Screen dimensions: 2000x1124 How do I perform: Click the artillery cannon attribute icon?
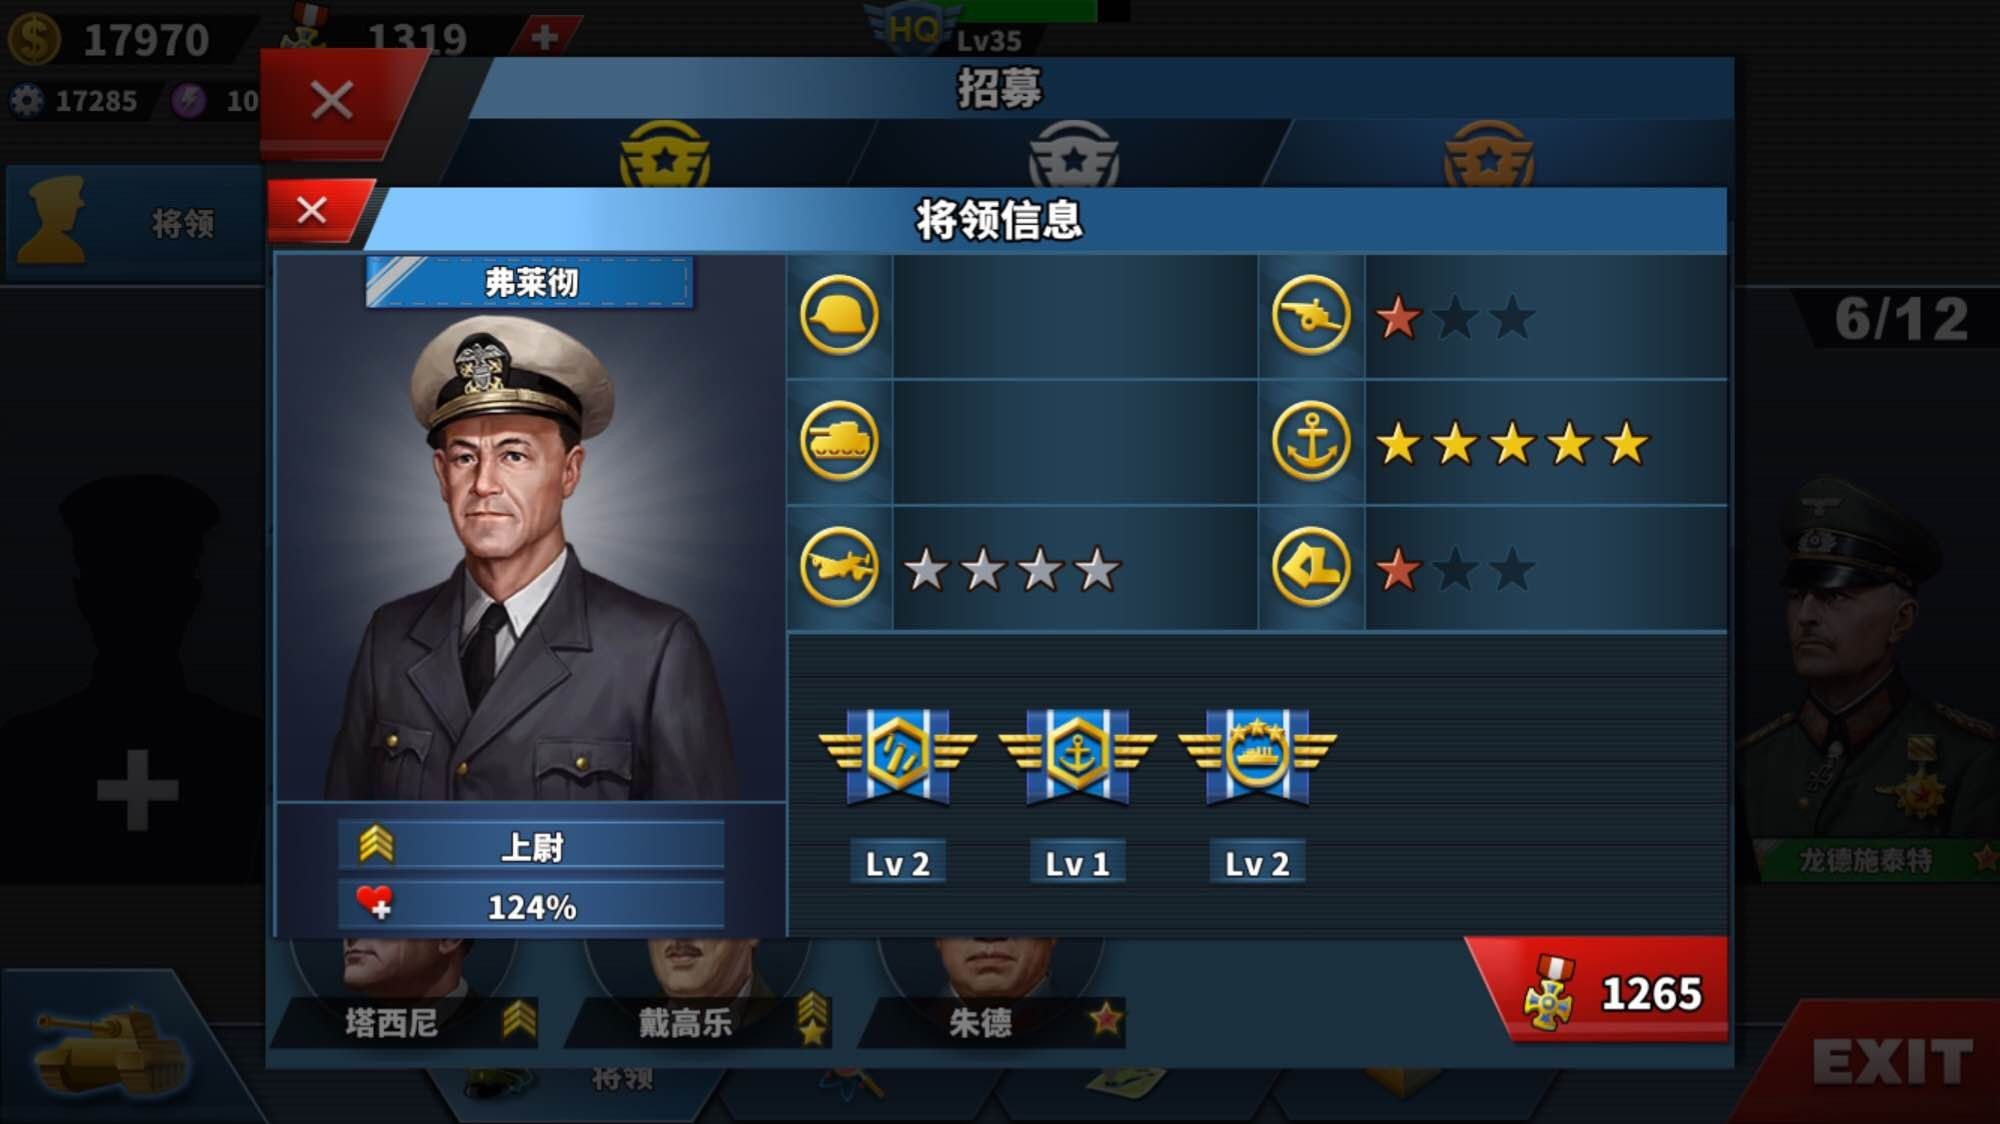(1310, 316)
